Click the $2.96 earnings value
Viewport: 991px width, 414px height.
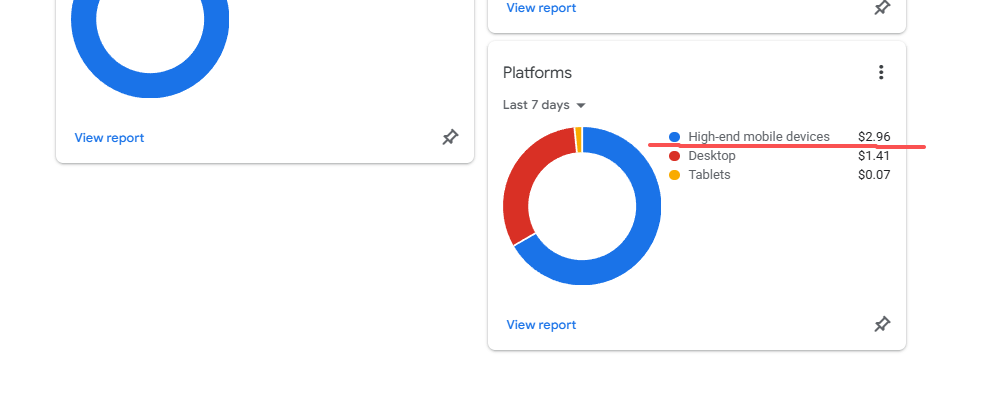point(874,137)
